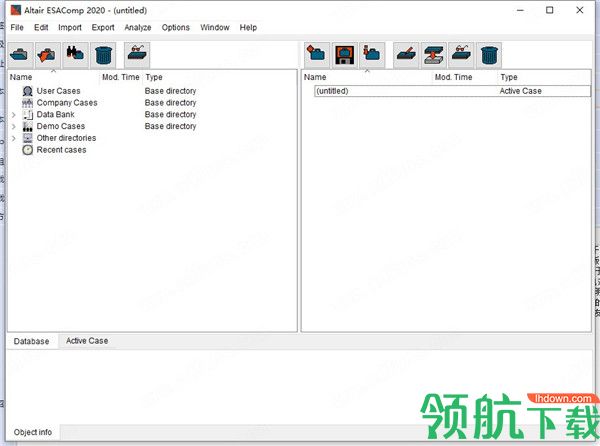Open the Edit menu
600x446 pixels.
point(41,28)
